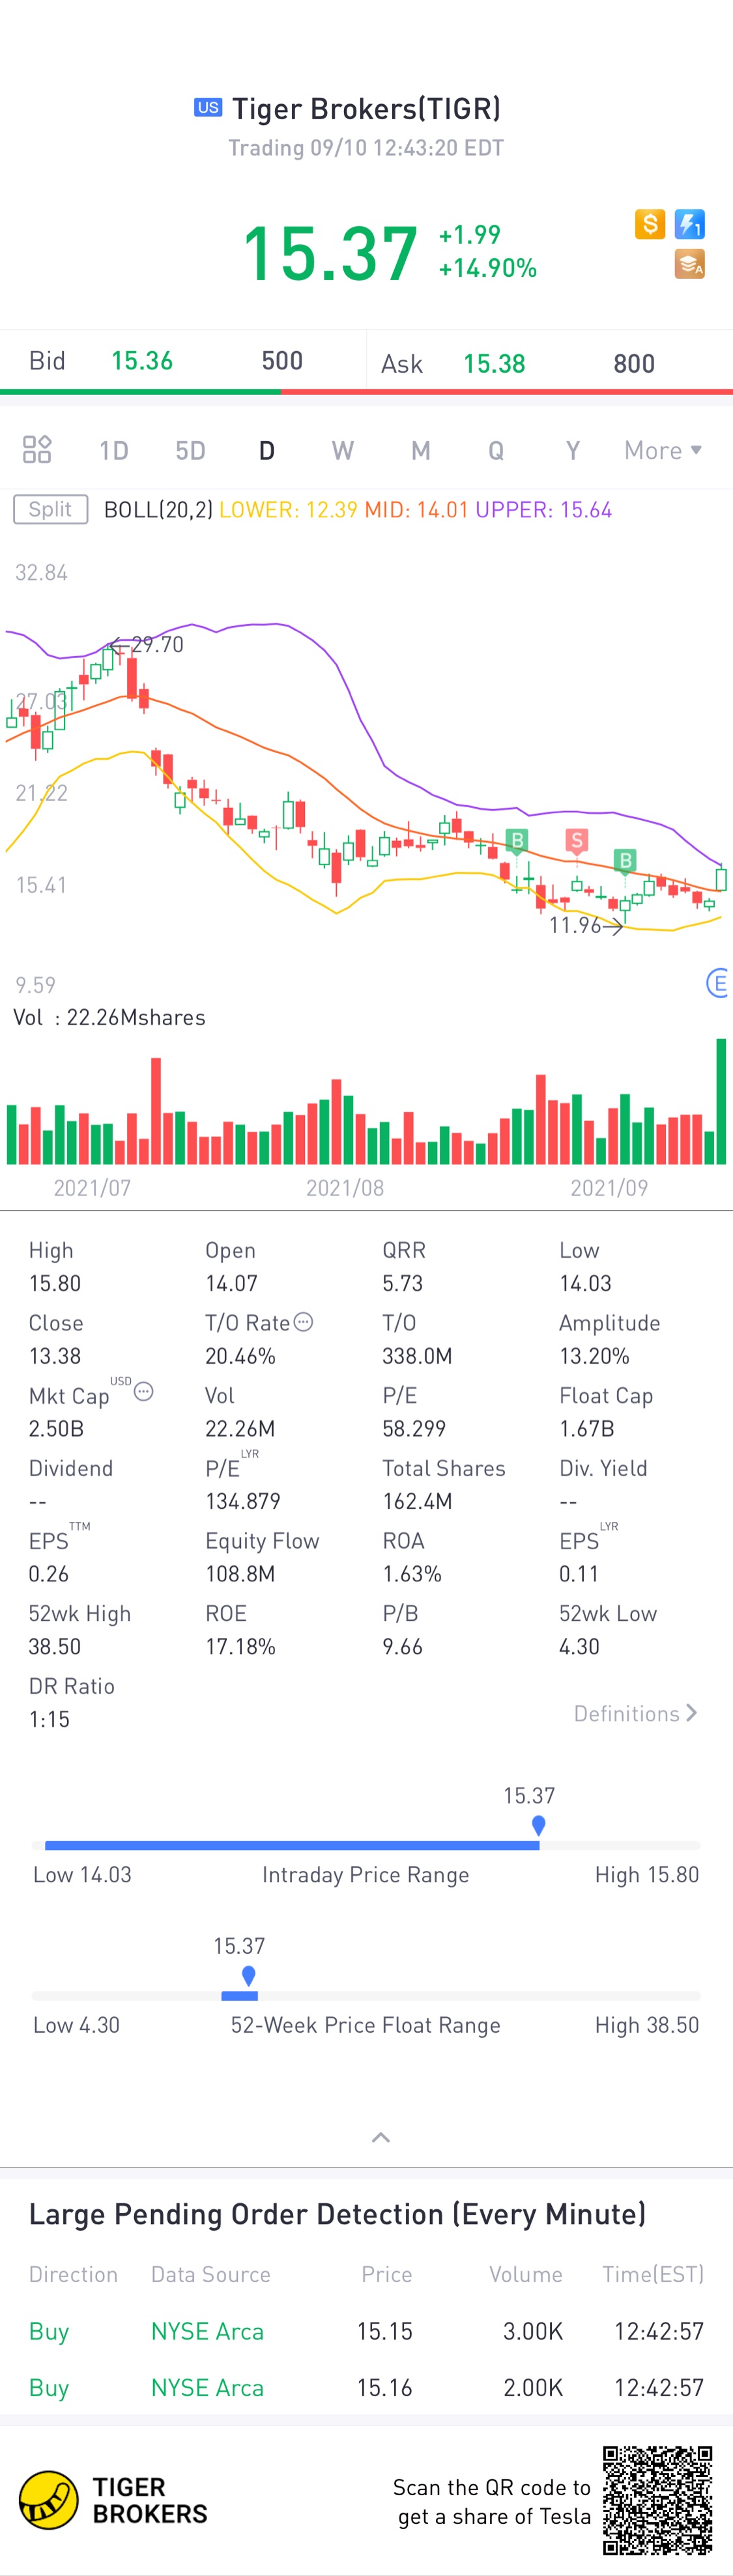
Task: Open the More timeframe dropdown
Action: [x=663, y=451]
